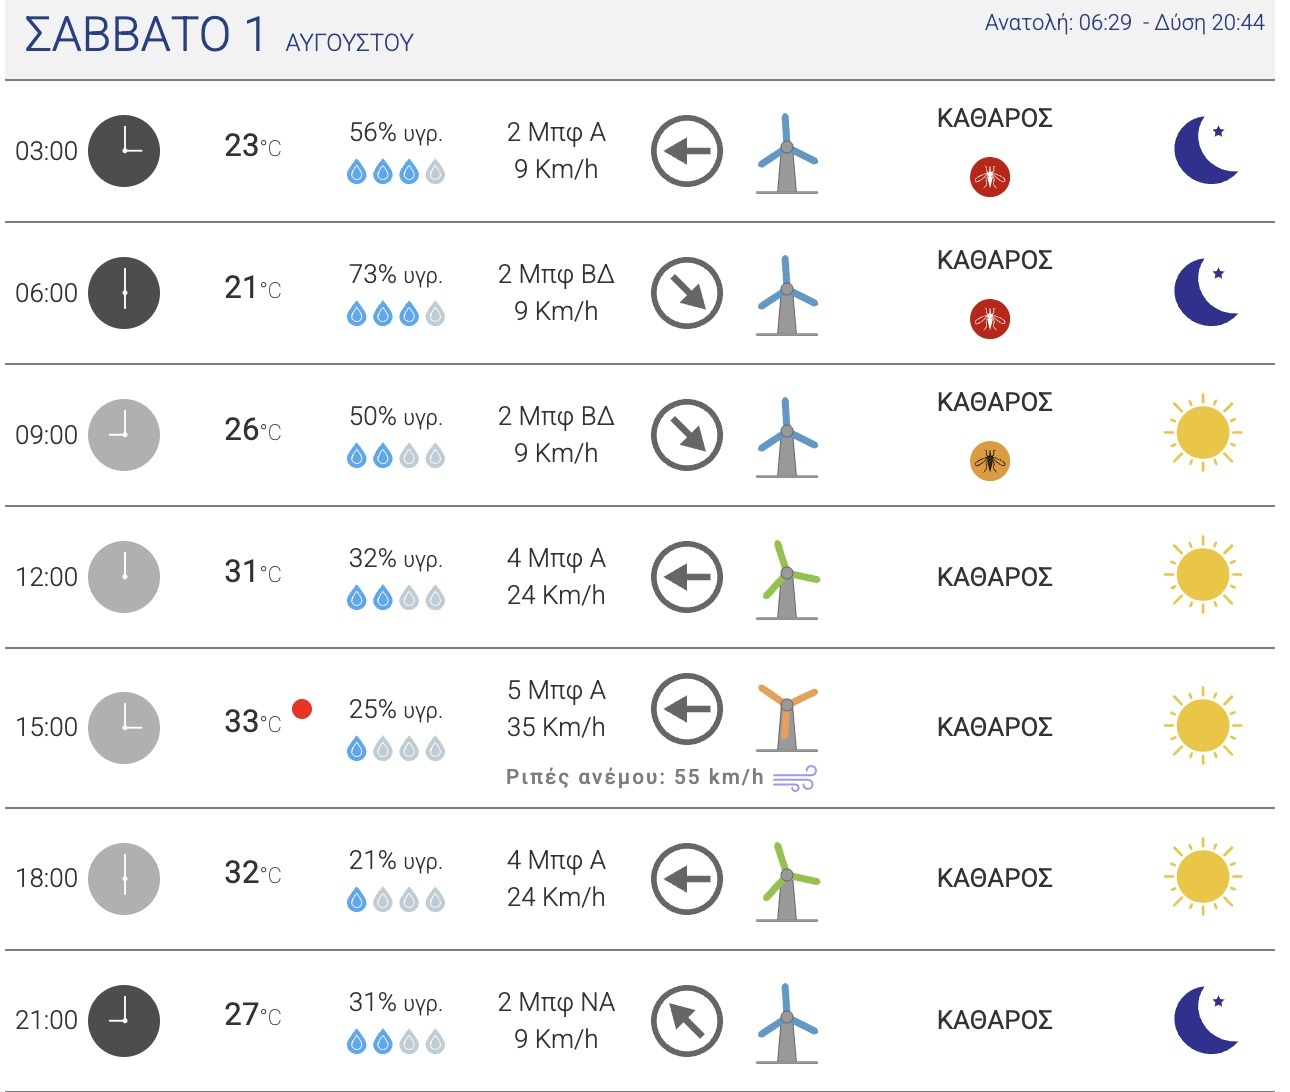Click the clock icon for 03:00

(124, 151)
